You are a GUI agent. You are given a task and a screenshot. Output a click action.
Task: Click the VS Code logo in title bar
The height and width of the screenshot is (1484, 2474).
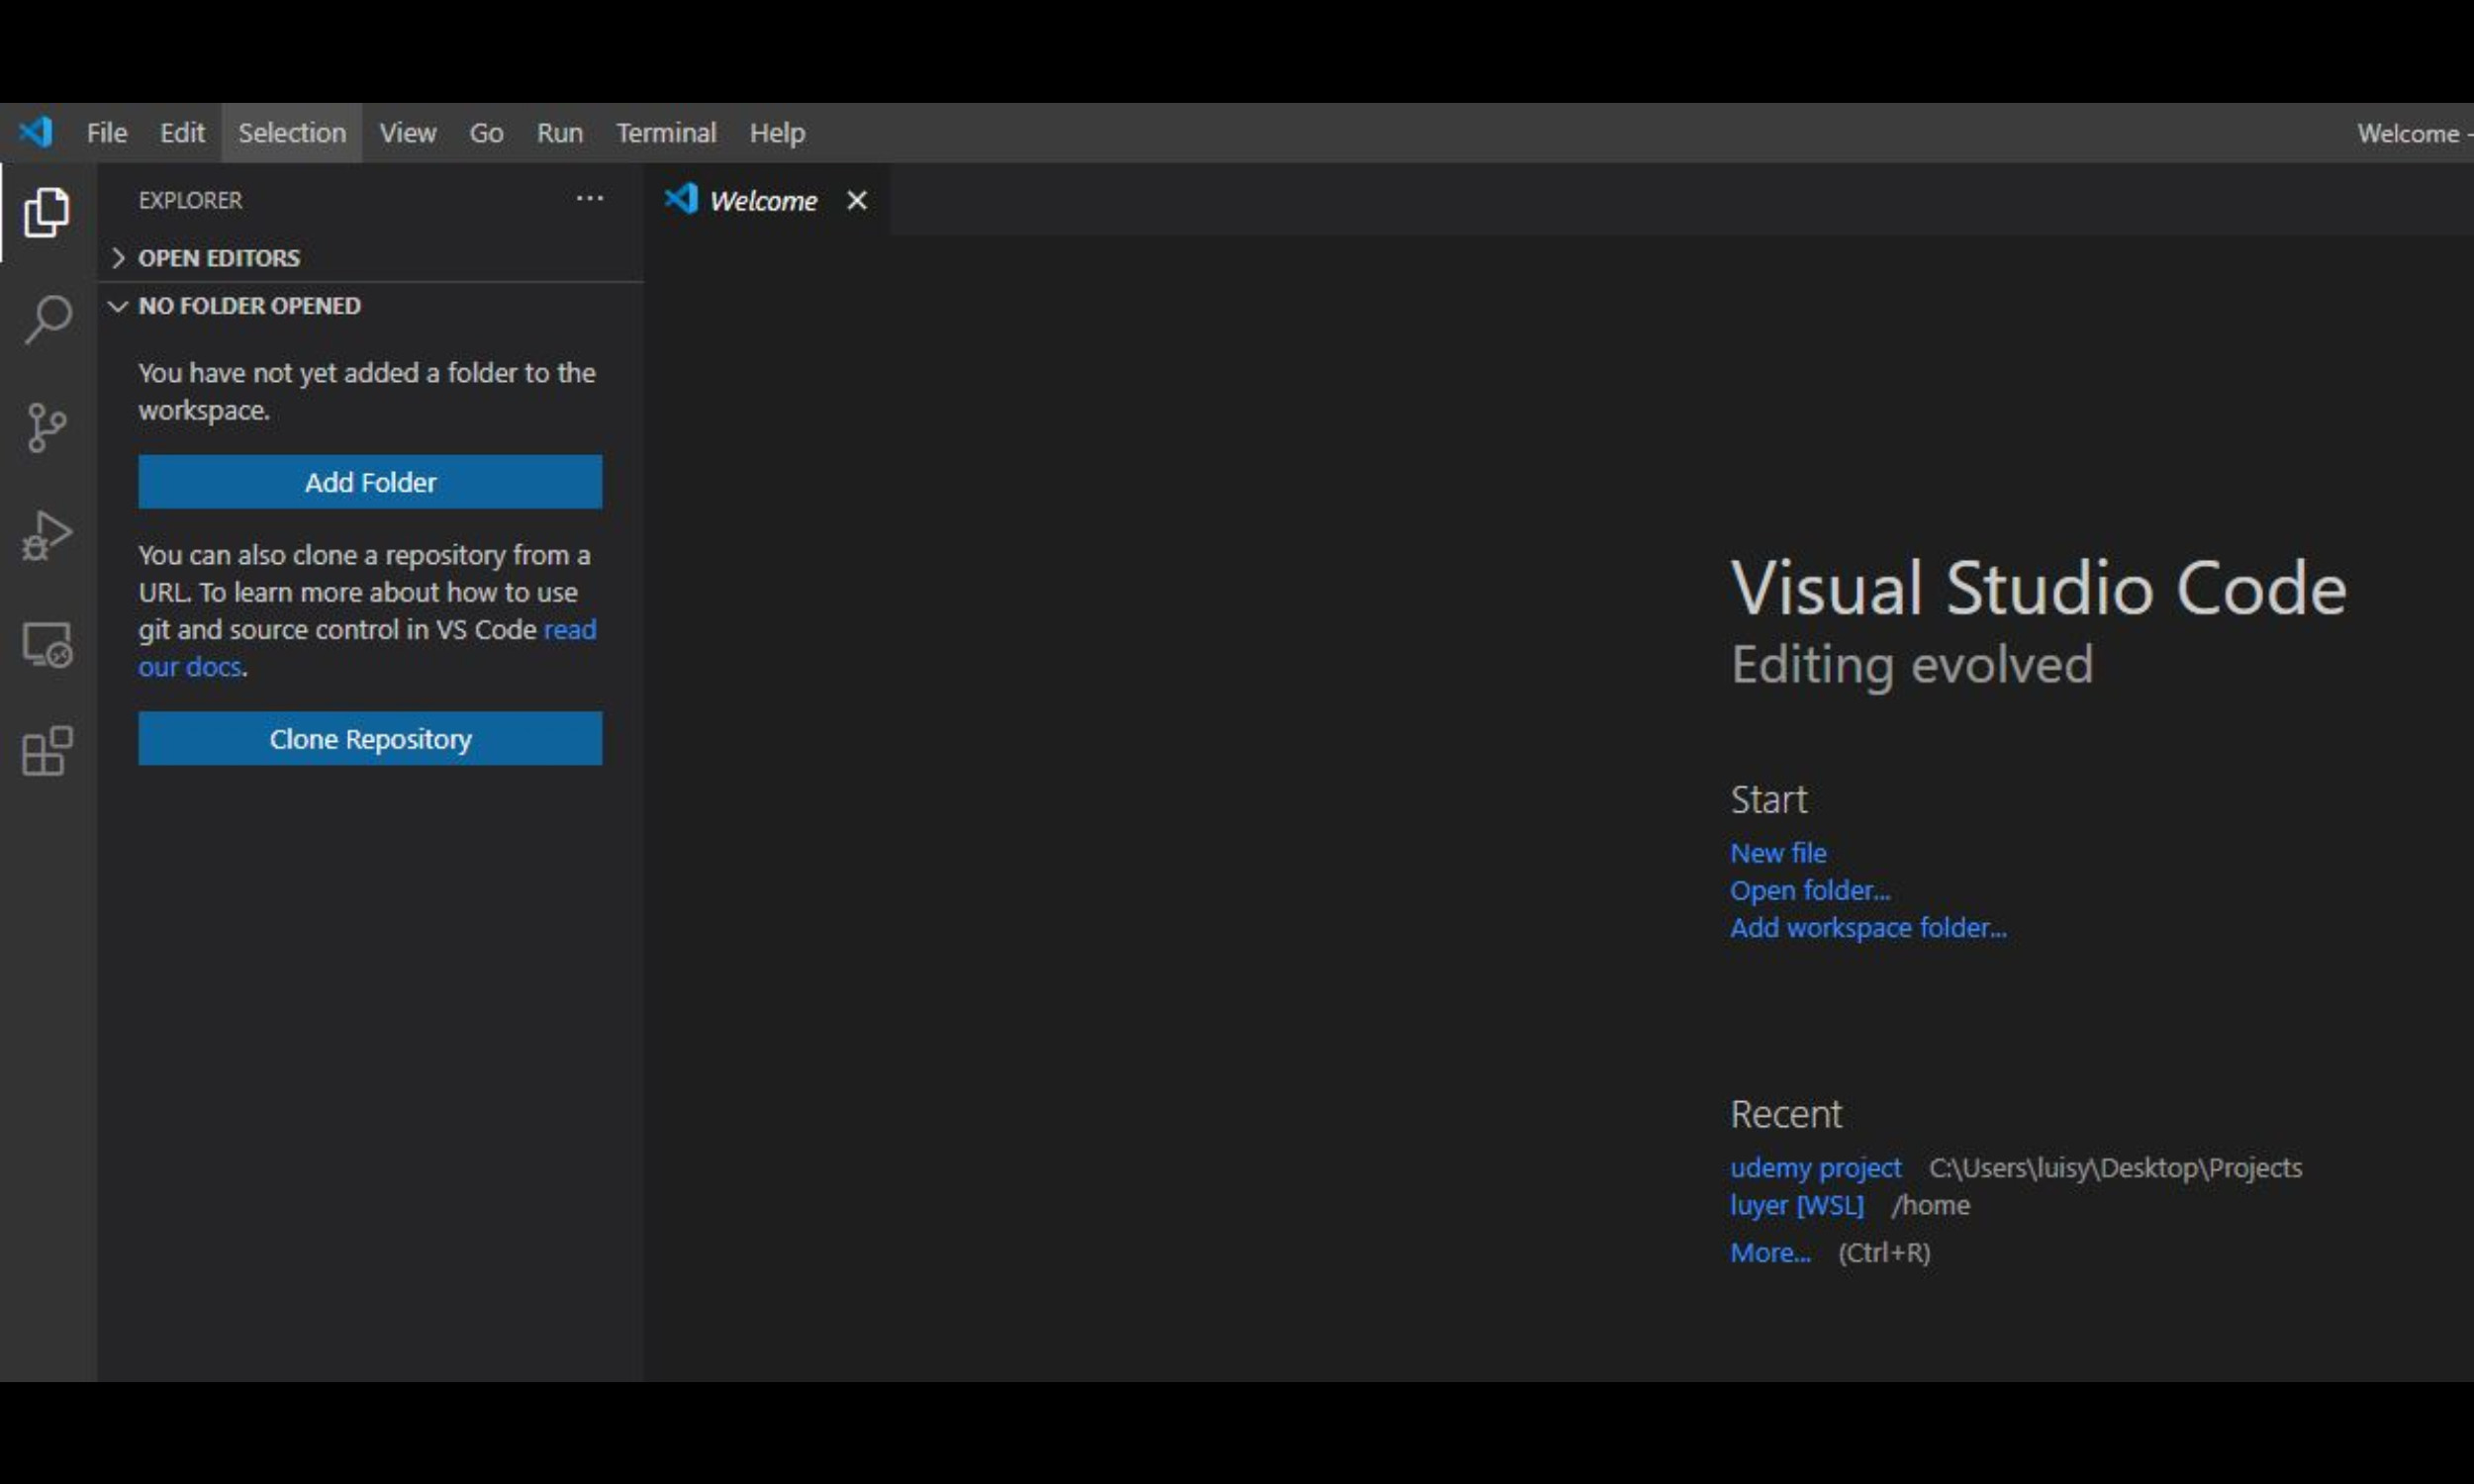[x=36, y=132]
